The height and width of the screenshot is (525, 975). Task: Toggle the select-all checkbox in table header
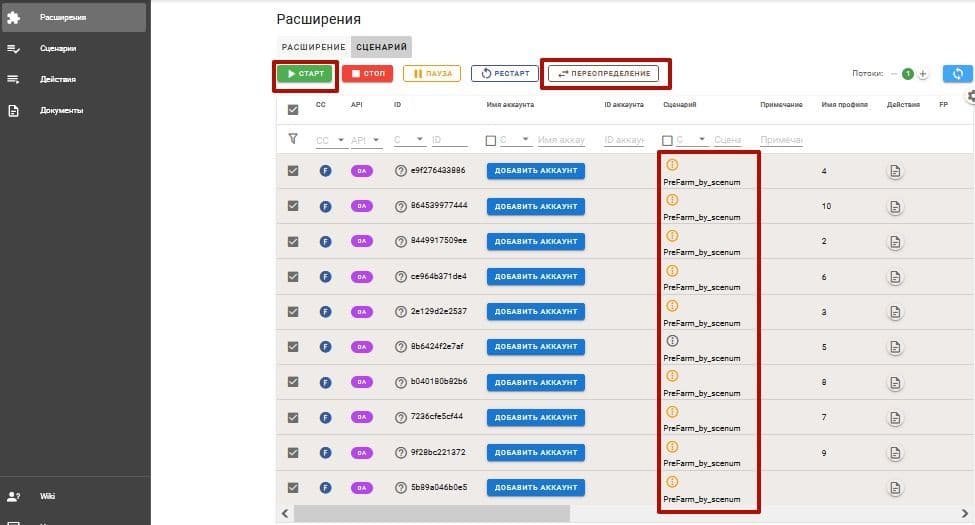[293, 110]
